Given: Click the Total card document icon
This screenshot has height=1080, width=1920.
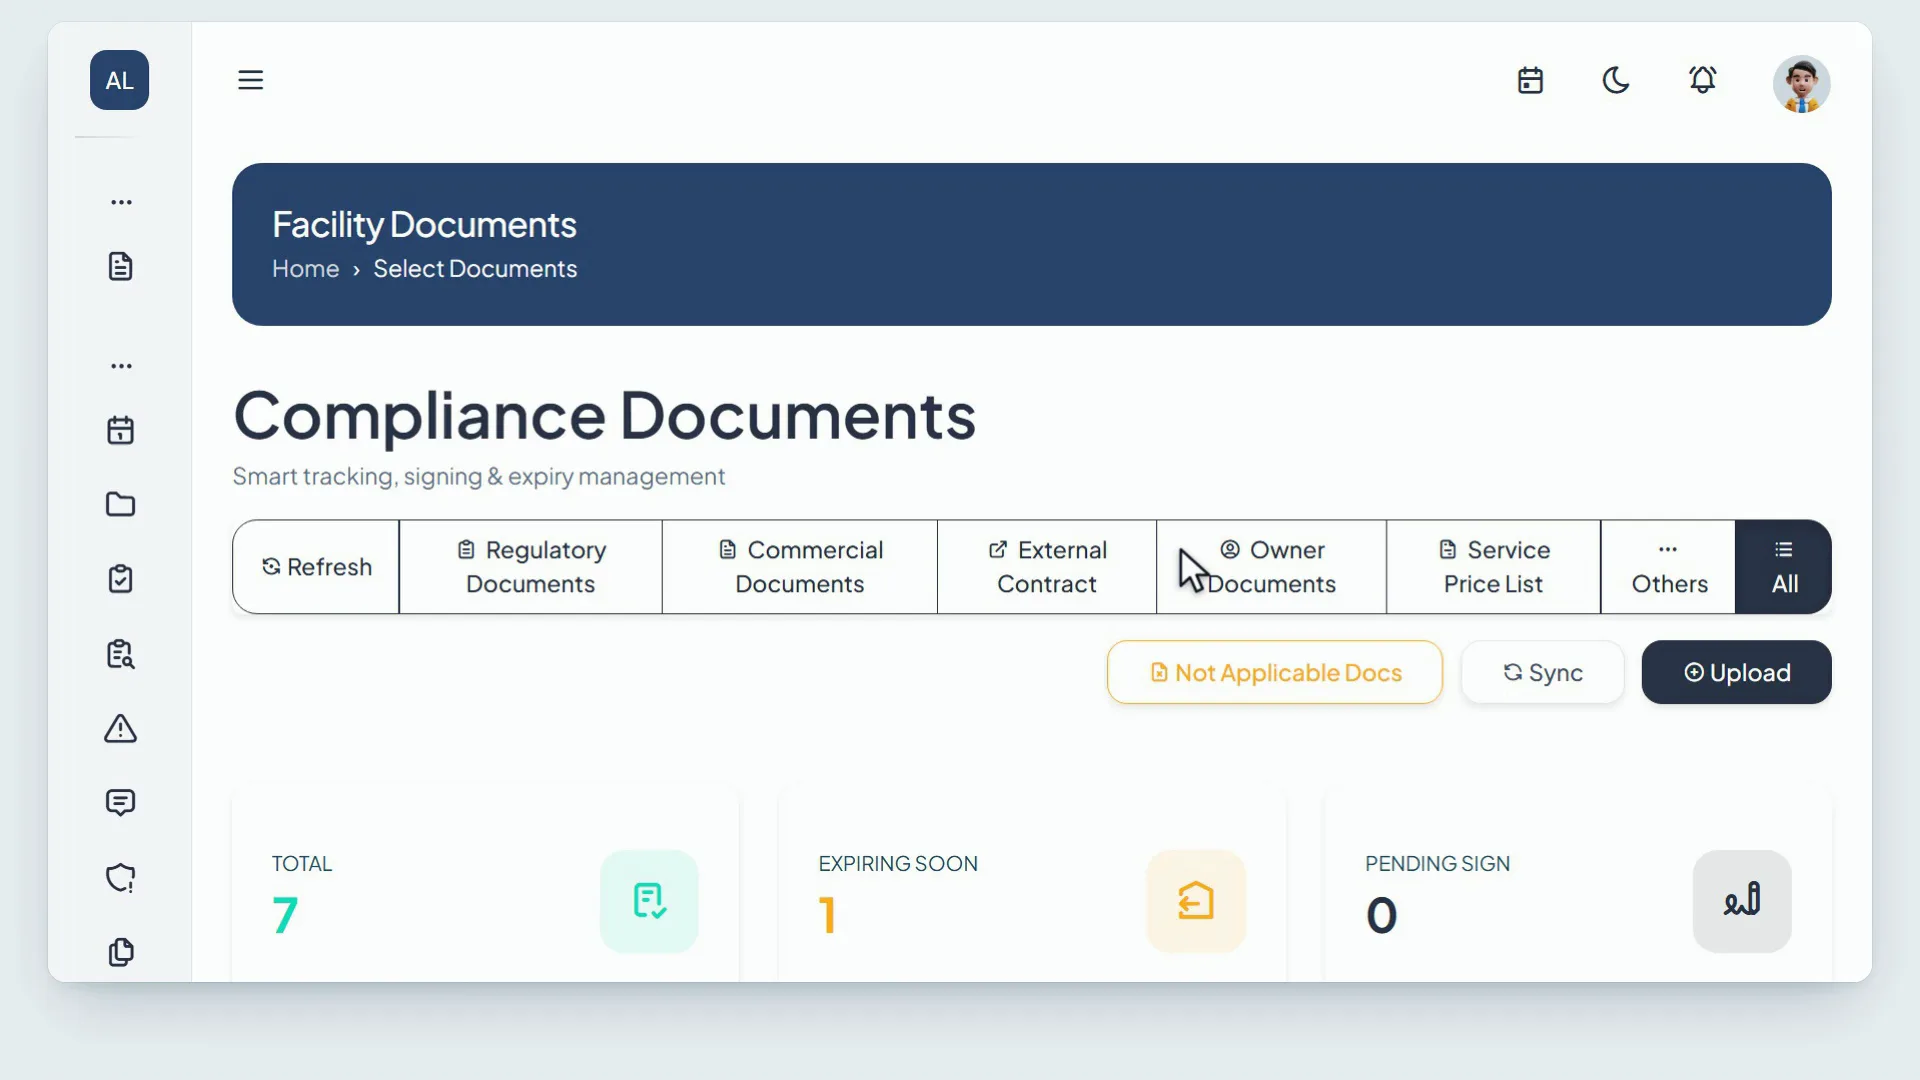Looking at the screenshot, I should tap(649, 901).
